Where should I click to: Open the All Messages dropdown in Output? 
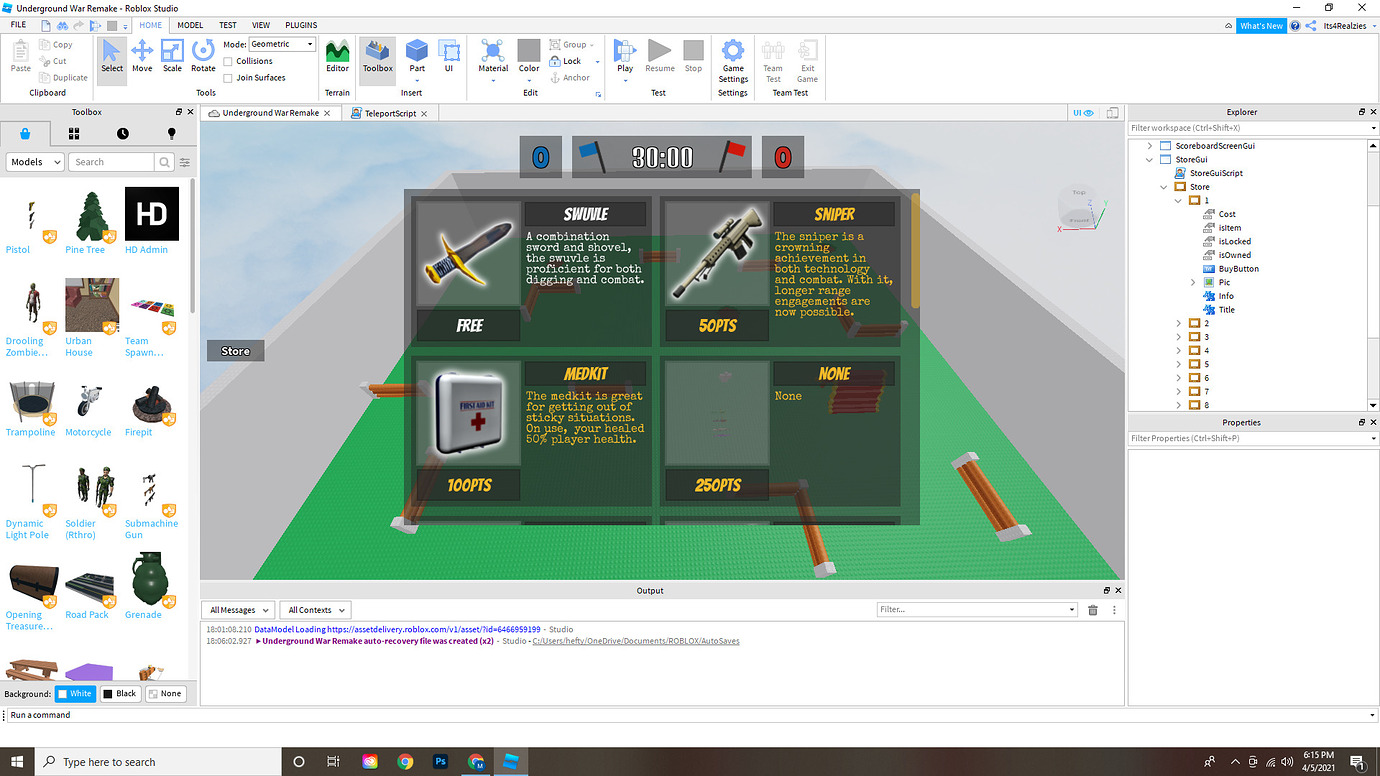tap(237, 609)
